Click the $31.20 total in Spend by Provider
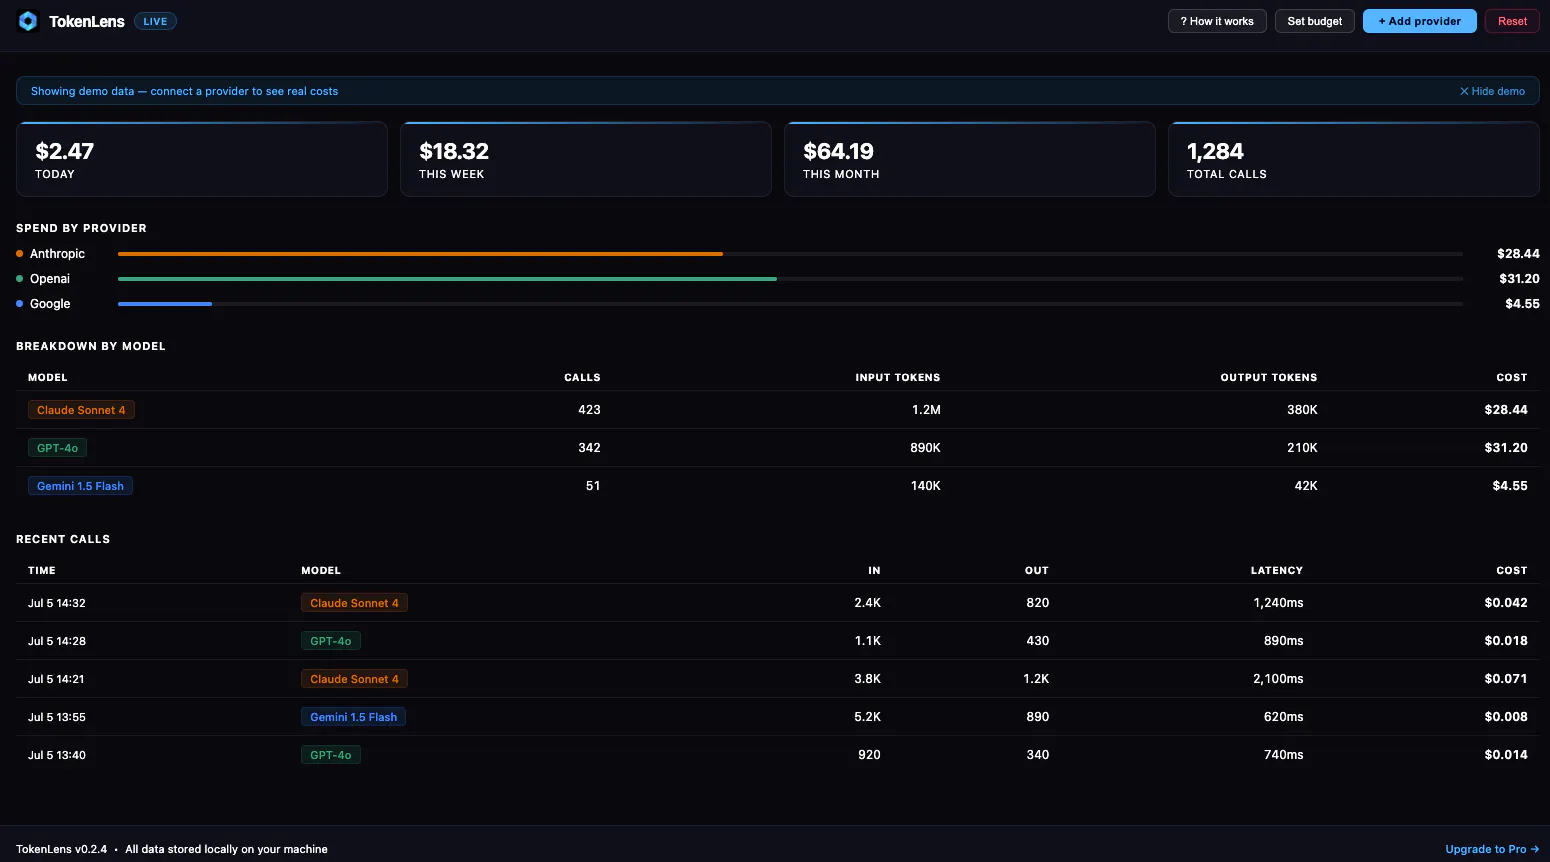 click(x=1519, y=279)
